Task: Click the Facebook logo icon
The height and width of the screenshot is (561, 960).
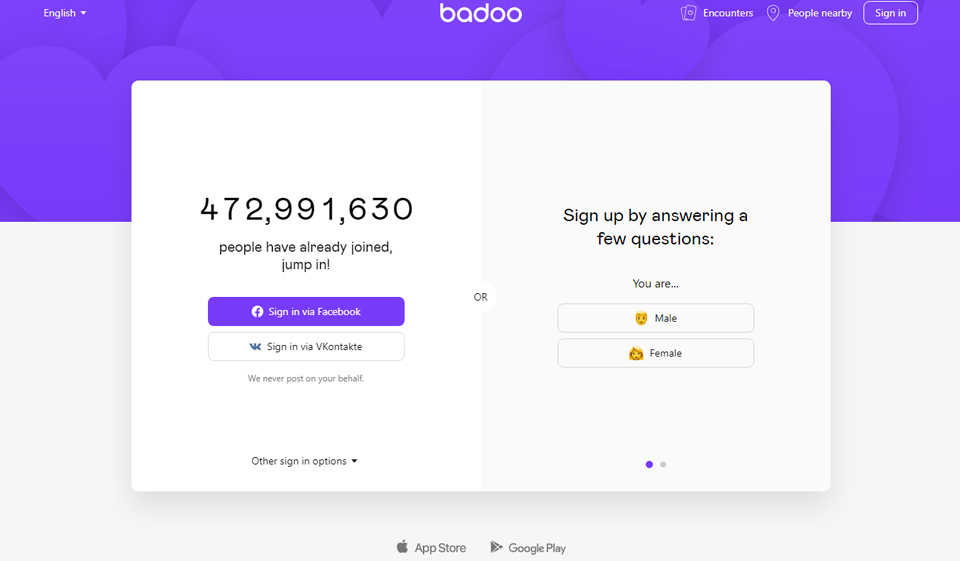Action: [x=258, y=312]
